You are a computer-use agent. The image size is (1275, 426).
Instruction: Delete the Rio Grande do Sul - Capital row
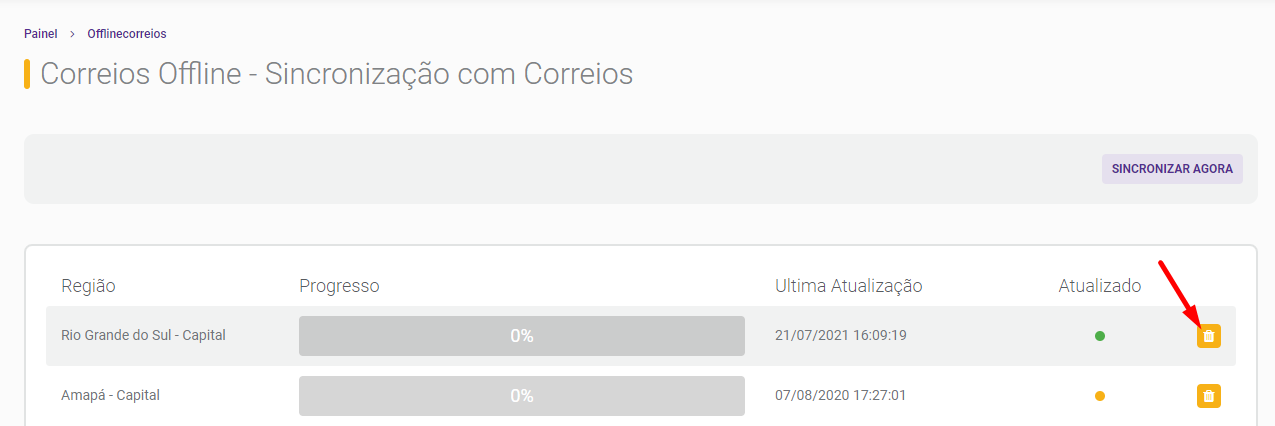[x=1209, y=336]
